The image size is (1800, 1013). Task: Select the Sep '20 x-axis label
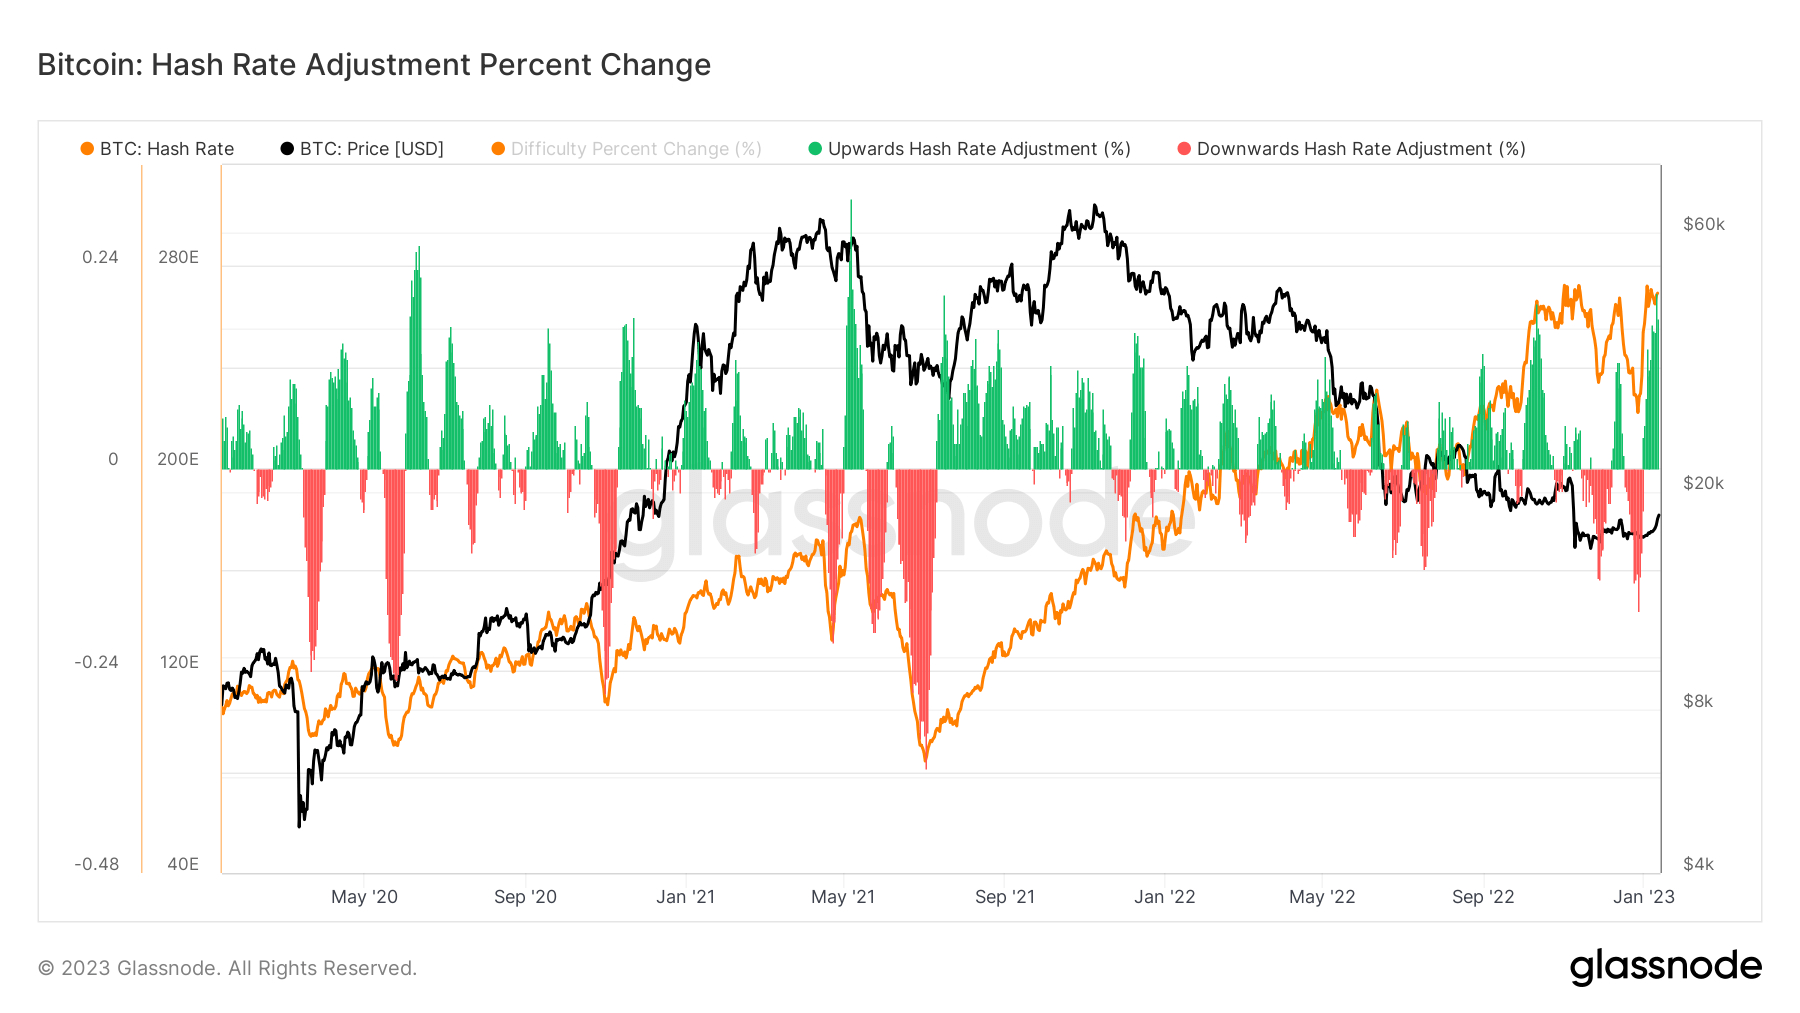525,897
